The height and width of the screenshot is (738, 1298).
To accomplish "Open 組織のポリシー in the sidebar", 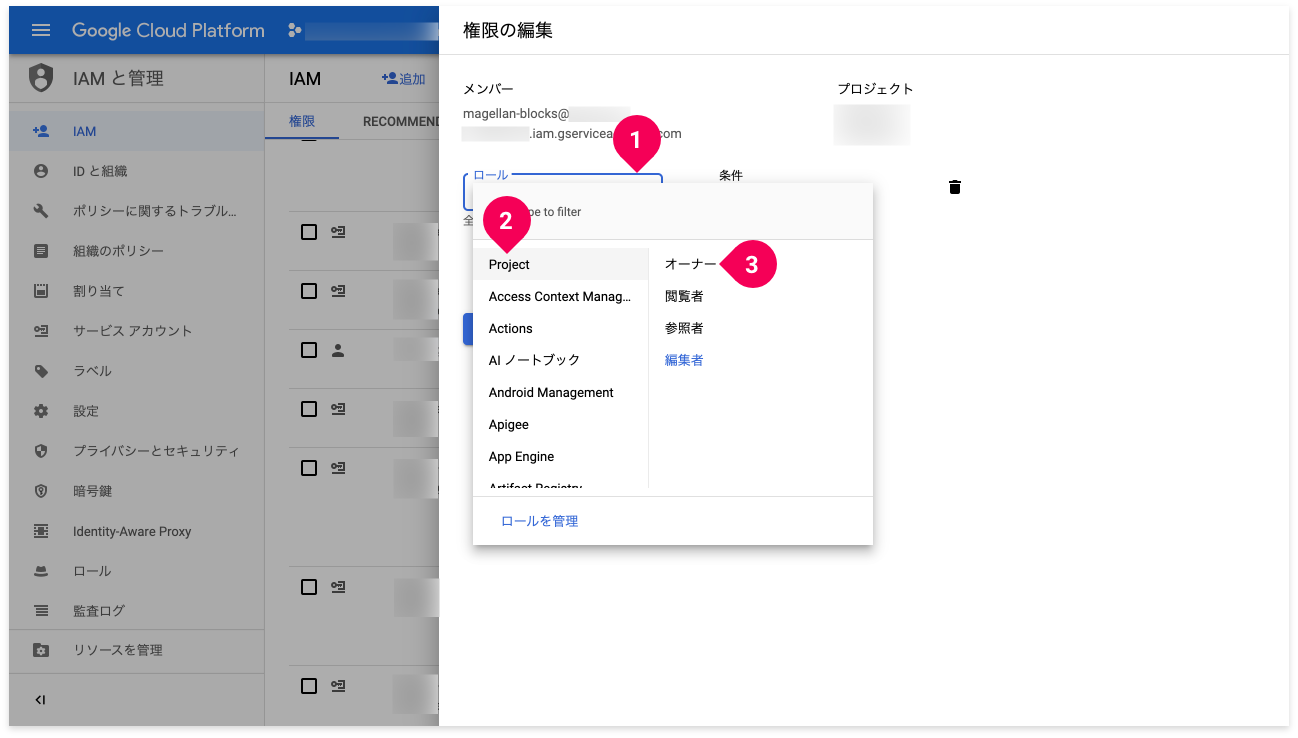I will point(137,251).
